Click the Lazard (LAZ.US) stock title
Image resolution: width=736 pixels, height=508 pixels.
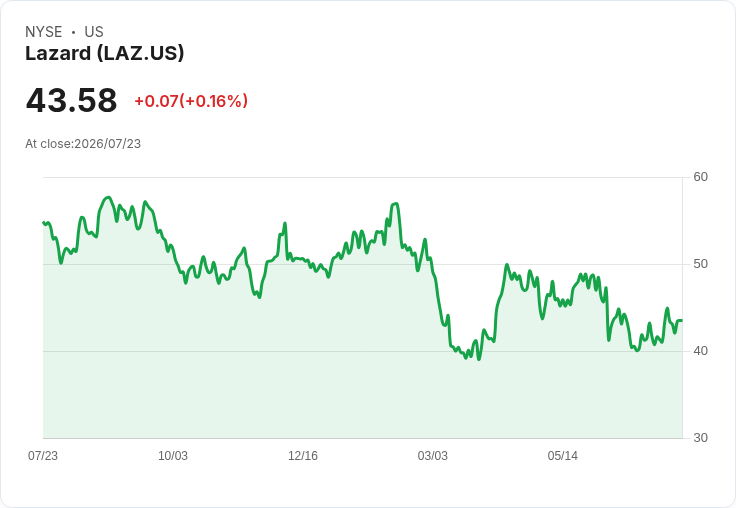tap(104, 53)
